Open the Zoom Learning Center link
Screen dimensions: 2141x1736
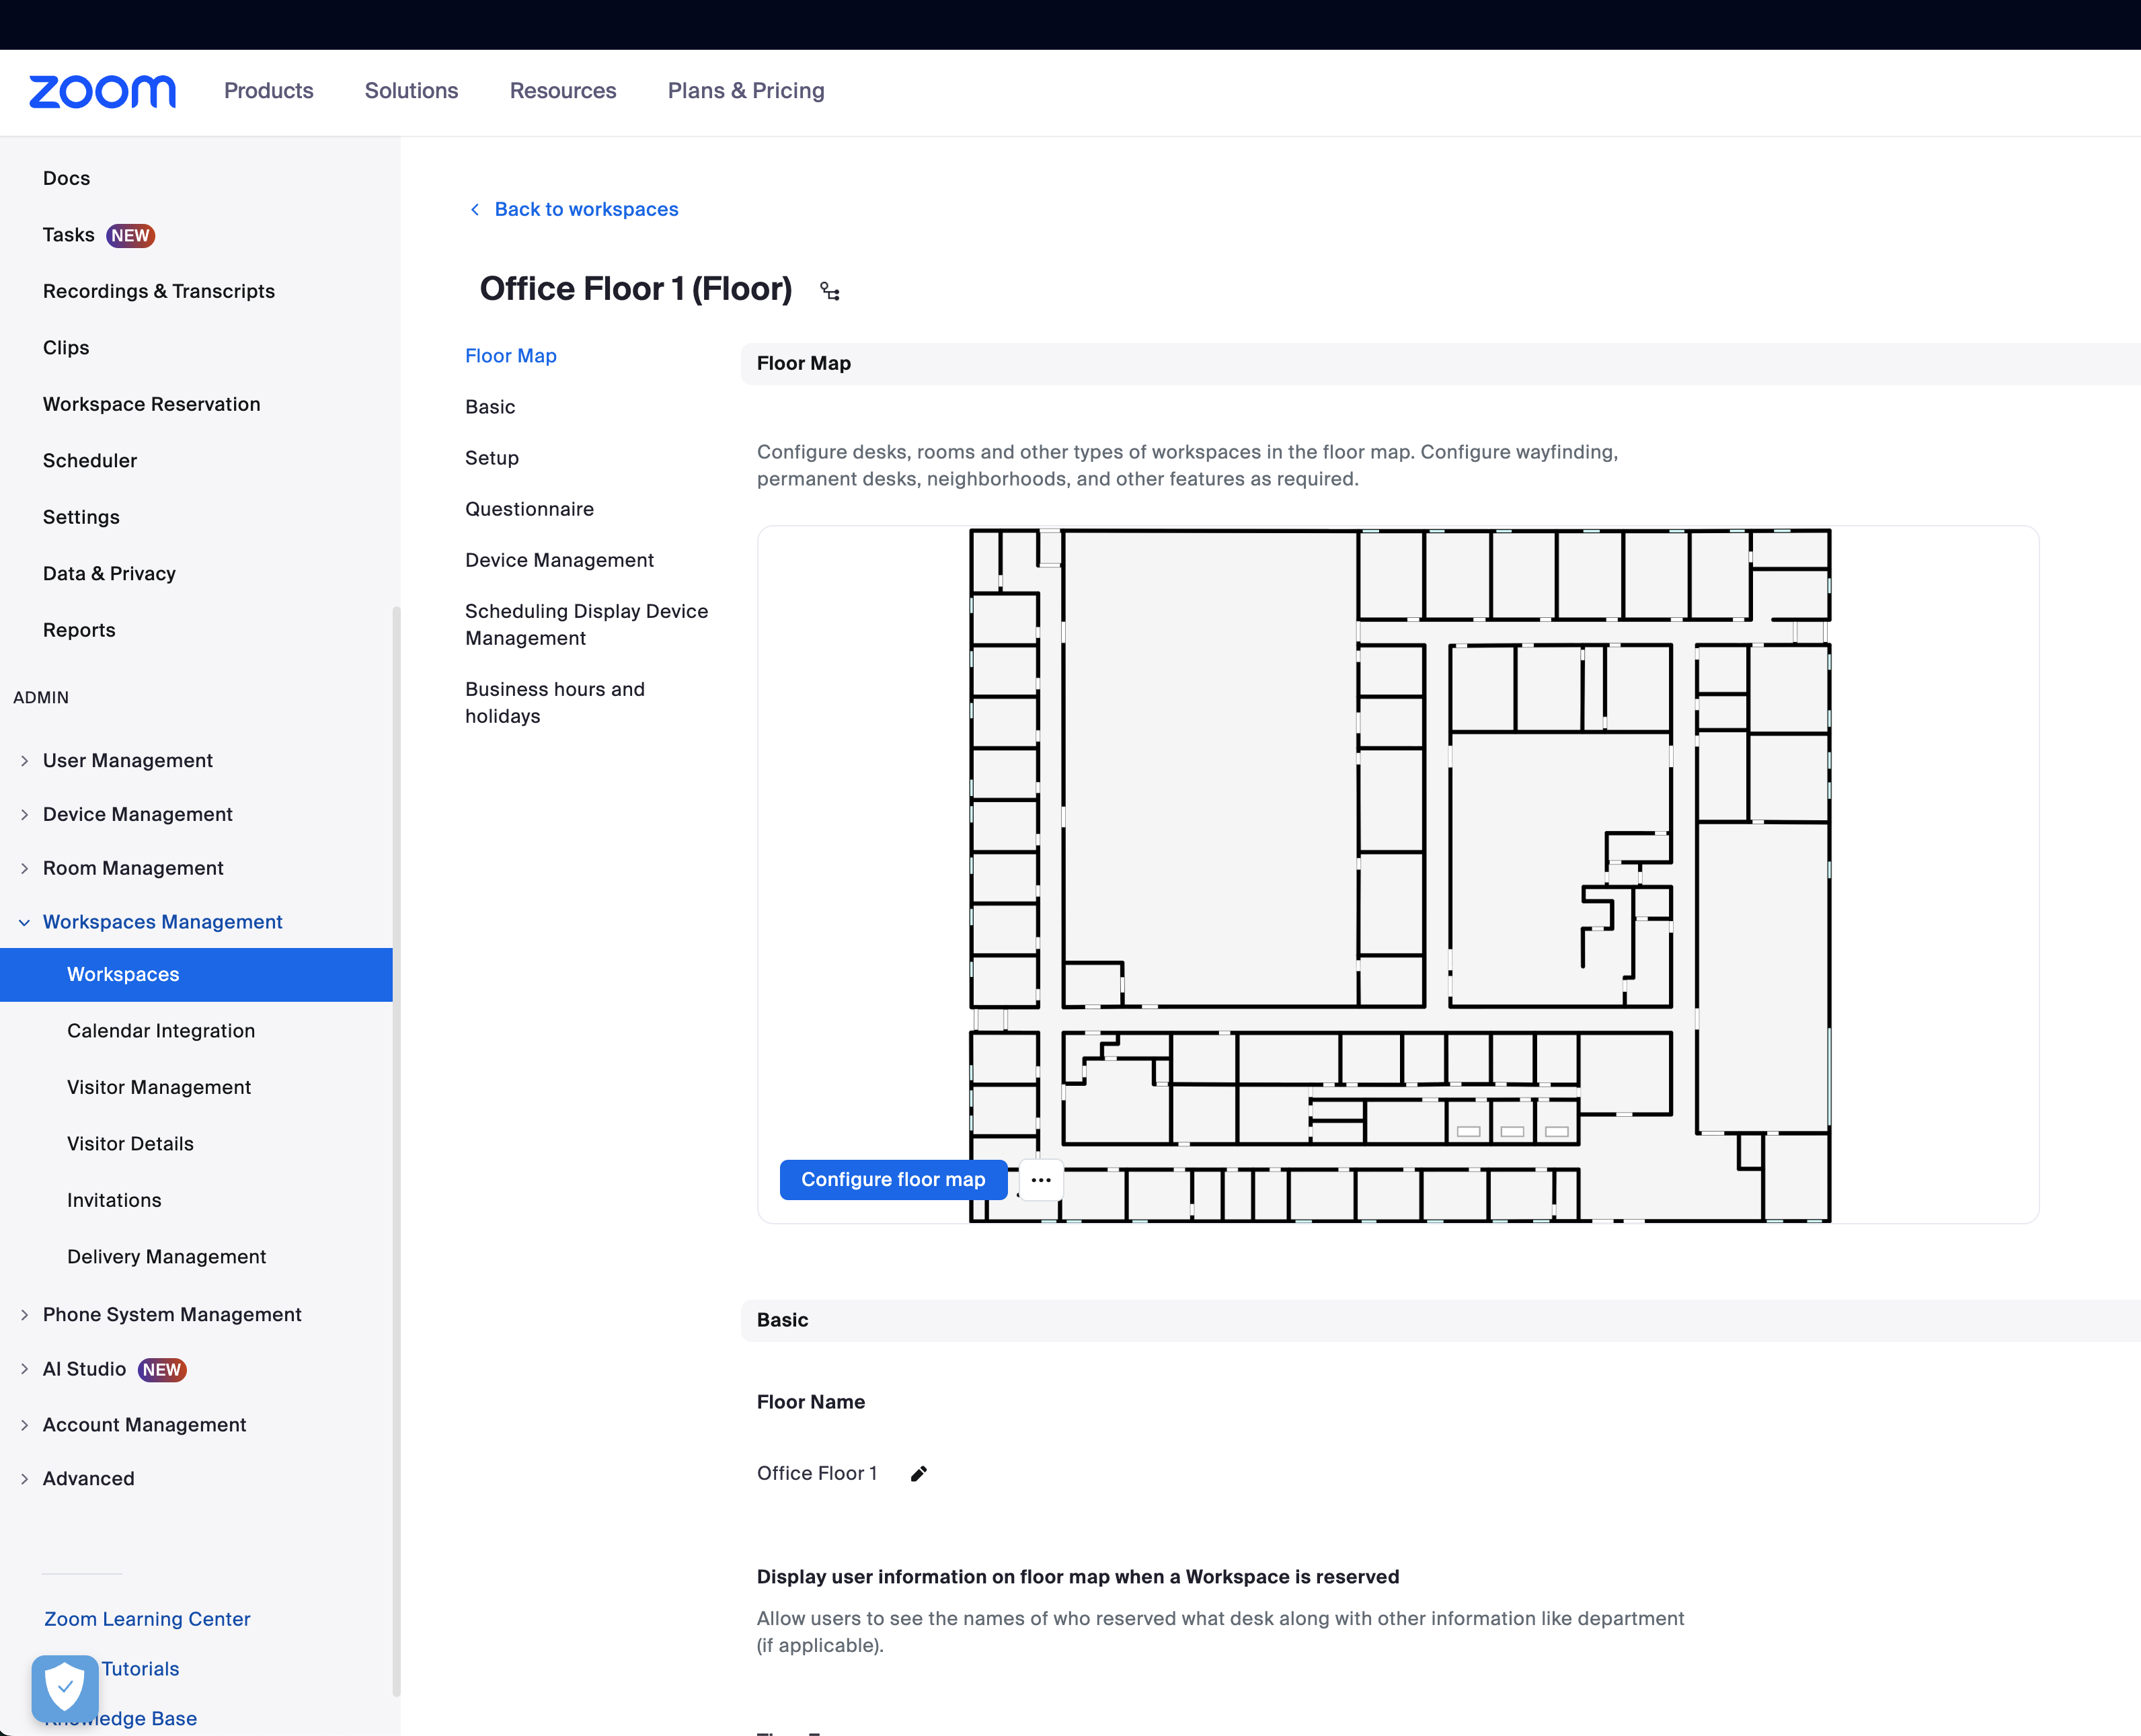[146, 1619]
